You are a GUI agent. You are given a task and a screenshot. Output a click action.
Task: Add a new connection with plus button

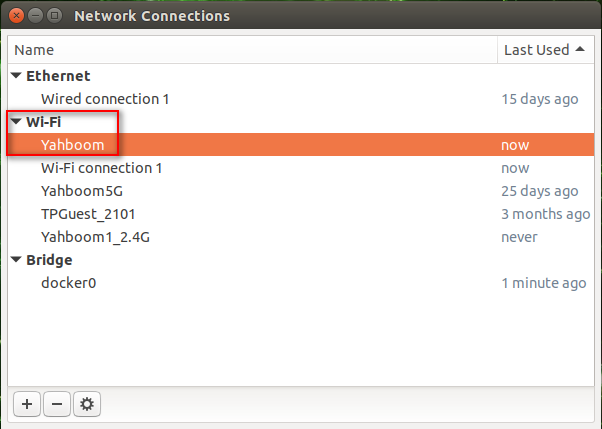click(x=27, y=404)
